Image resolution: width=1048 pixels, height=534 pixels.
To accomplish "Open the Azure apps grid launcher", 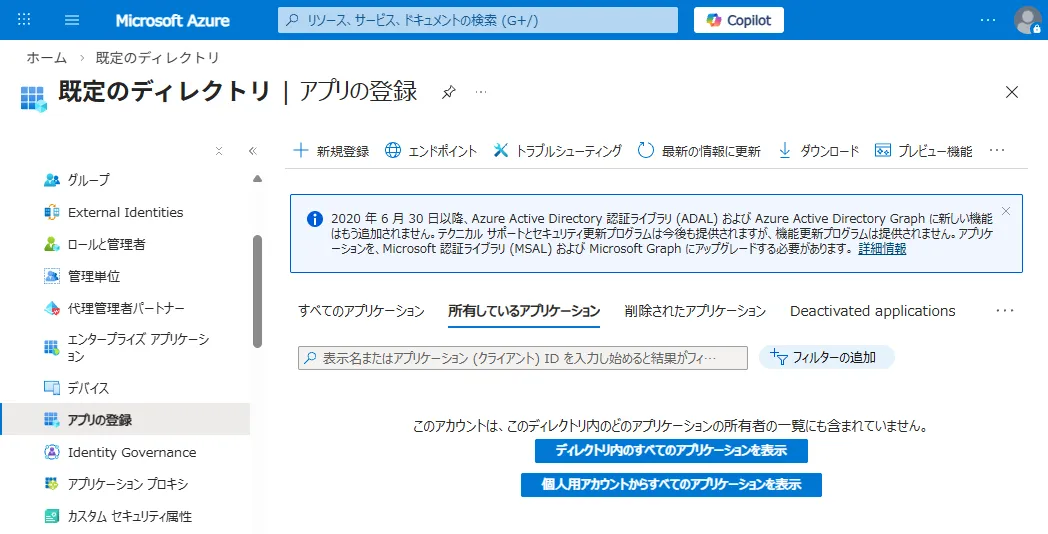I will (x=24, y=20).
